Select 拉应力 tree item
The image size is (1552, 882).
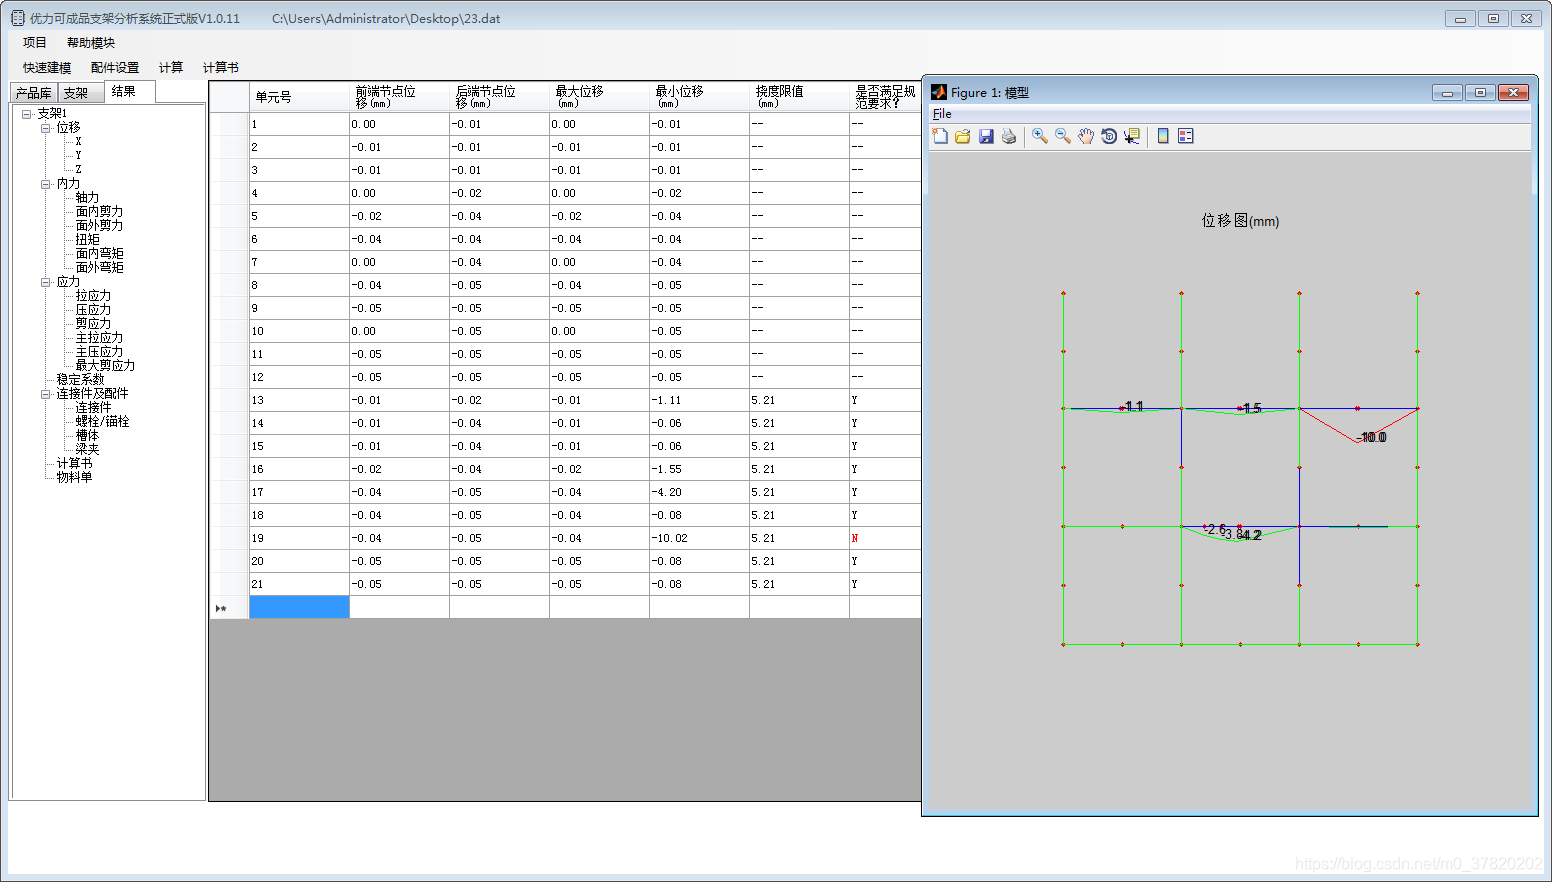pyautogui.click(x=93, y=296)
